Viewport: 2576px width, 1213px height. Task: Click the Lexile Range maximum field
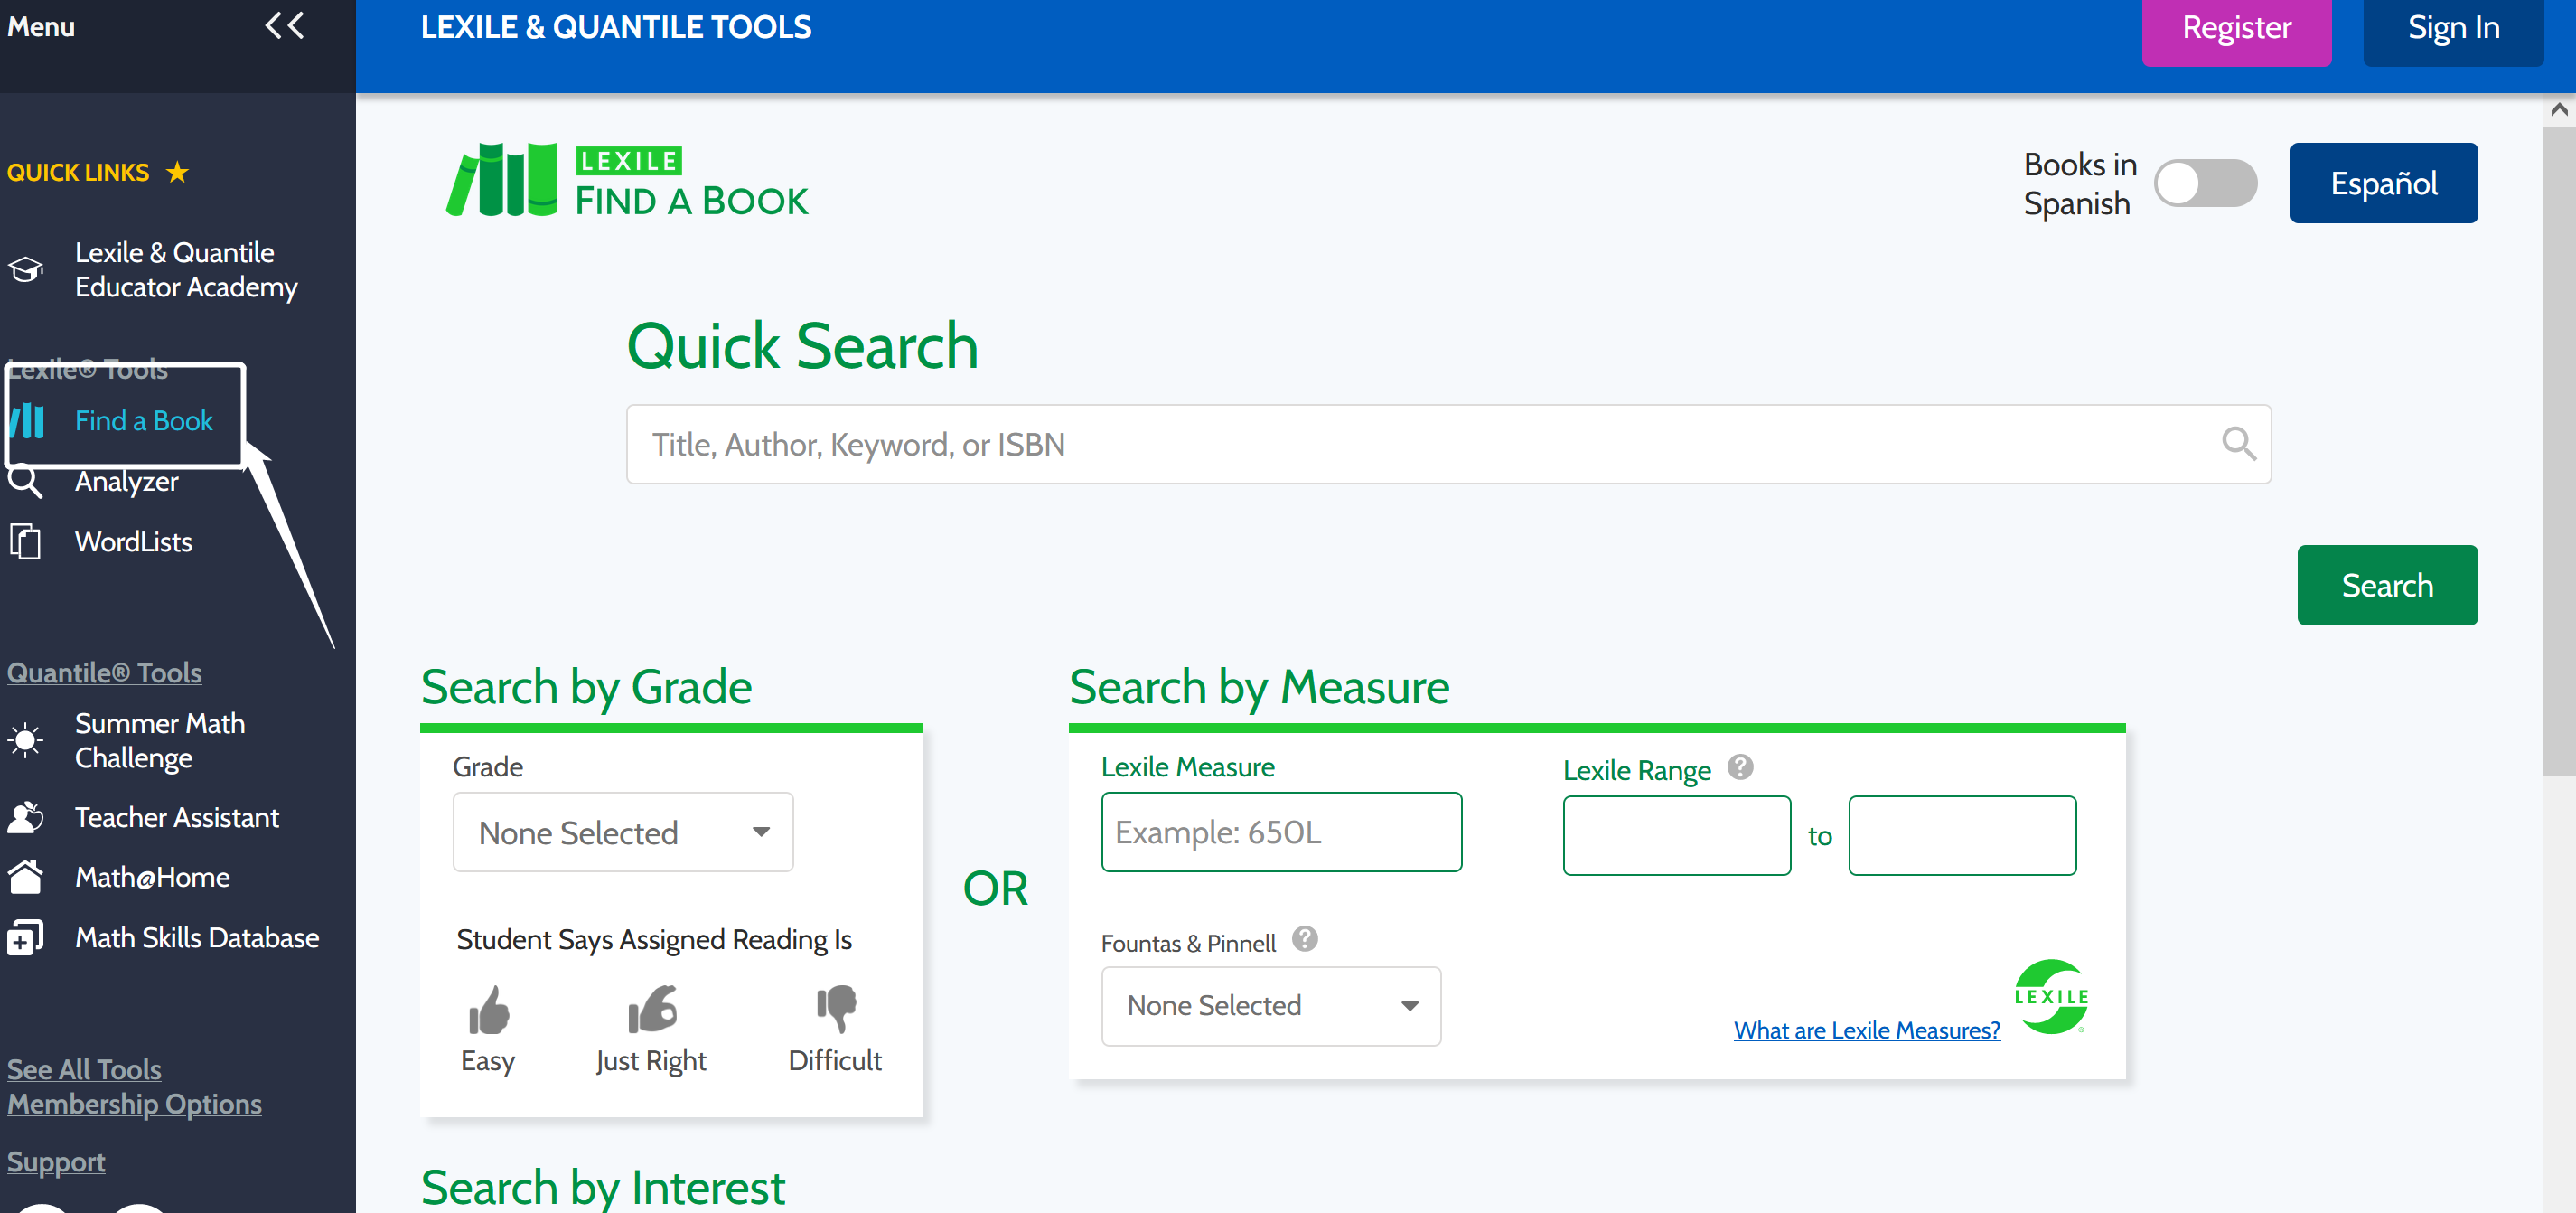pos(1962,835)
